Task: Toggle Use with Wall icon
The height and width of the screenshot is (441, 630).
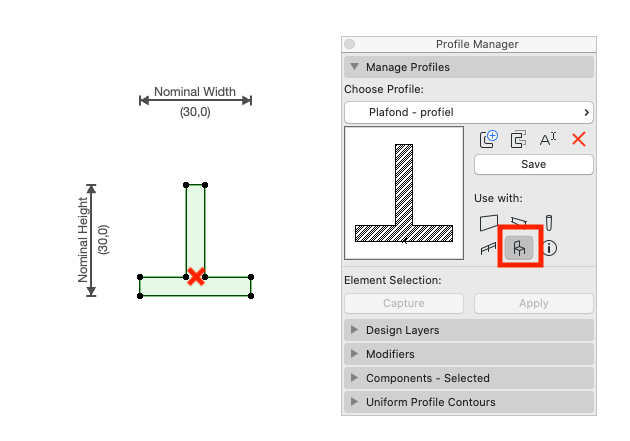Action: pyautogui.click(x=489, y=223)
